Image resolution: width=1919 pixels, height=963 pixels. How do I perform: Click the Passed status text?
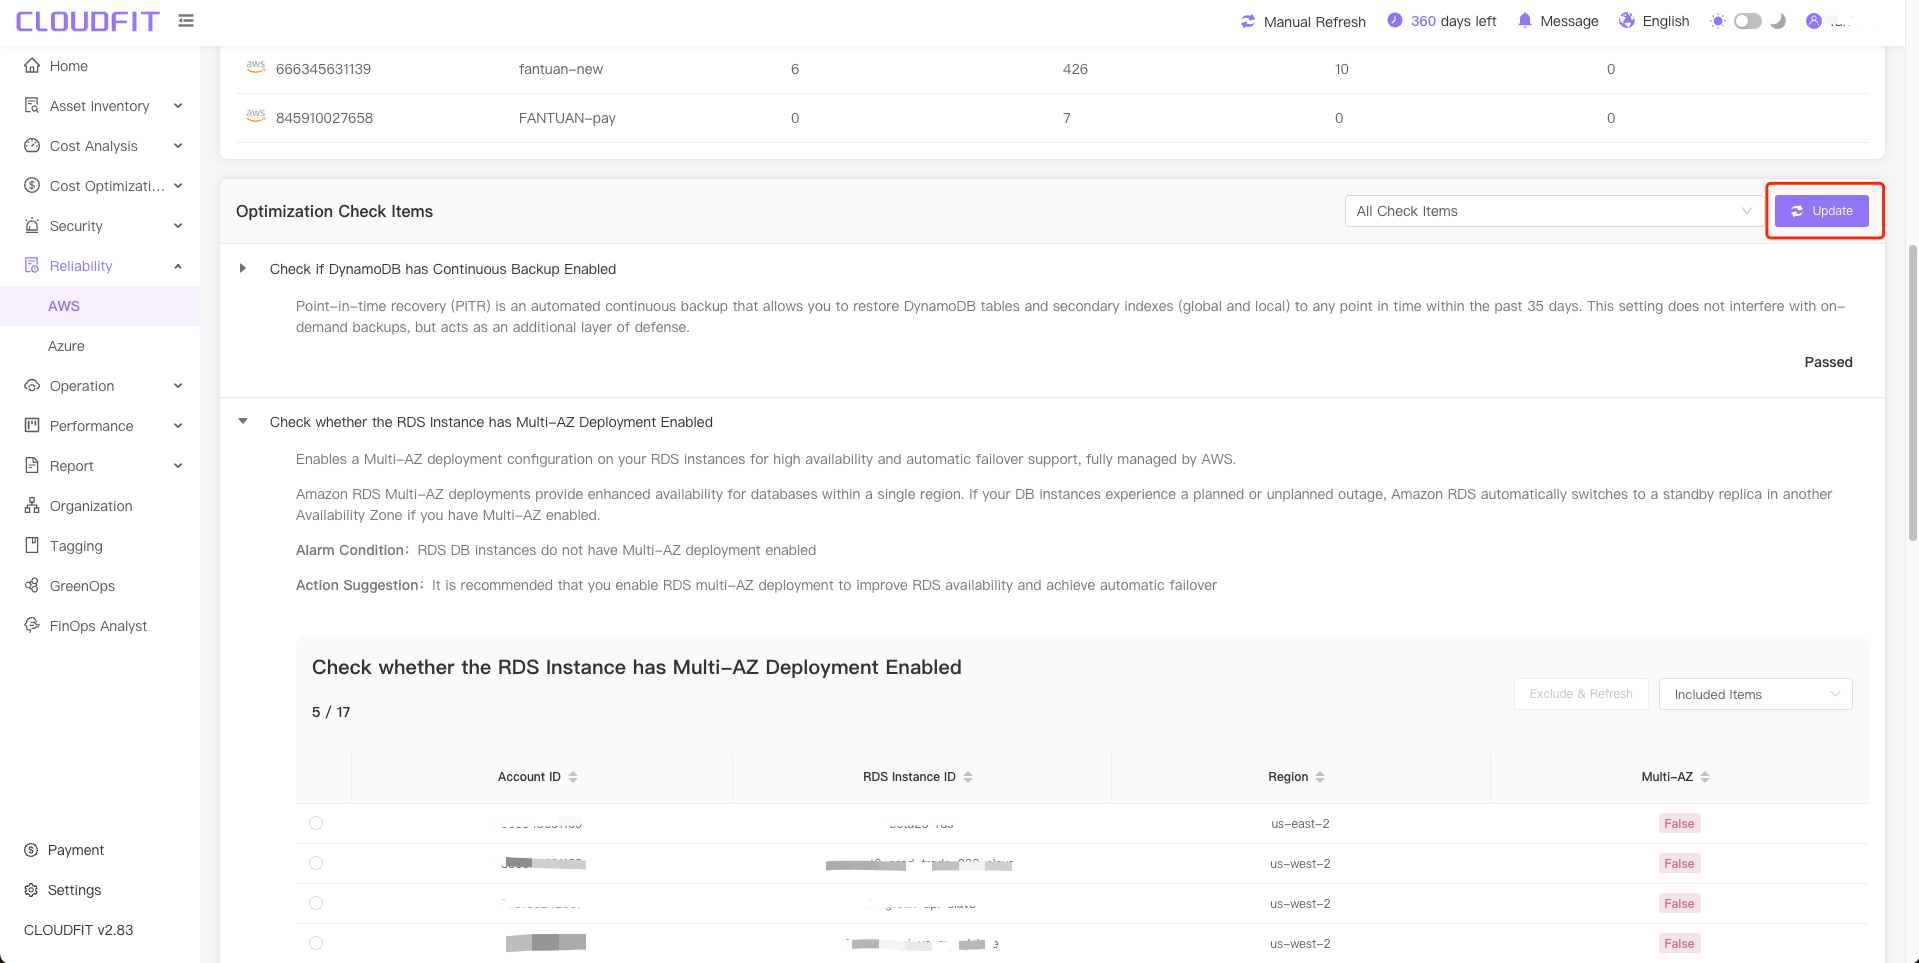(1828, 362)
